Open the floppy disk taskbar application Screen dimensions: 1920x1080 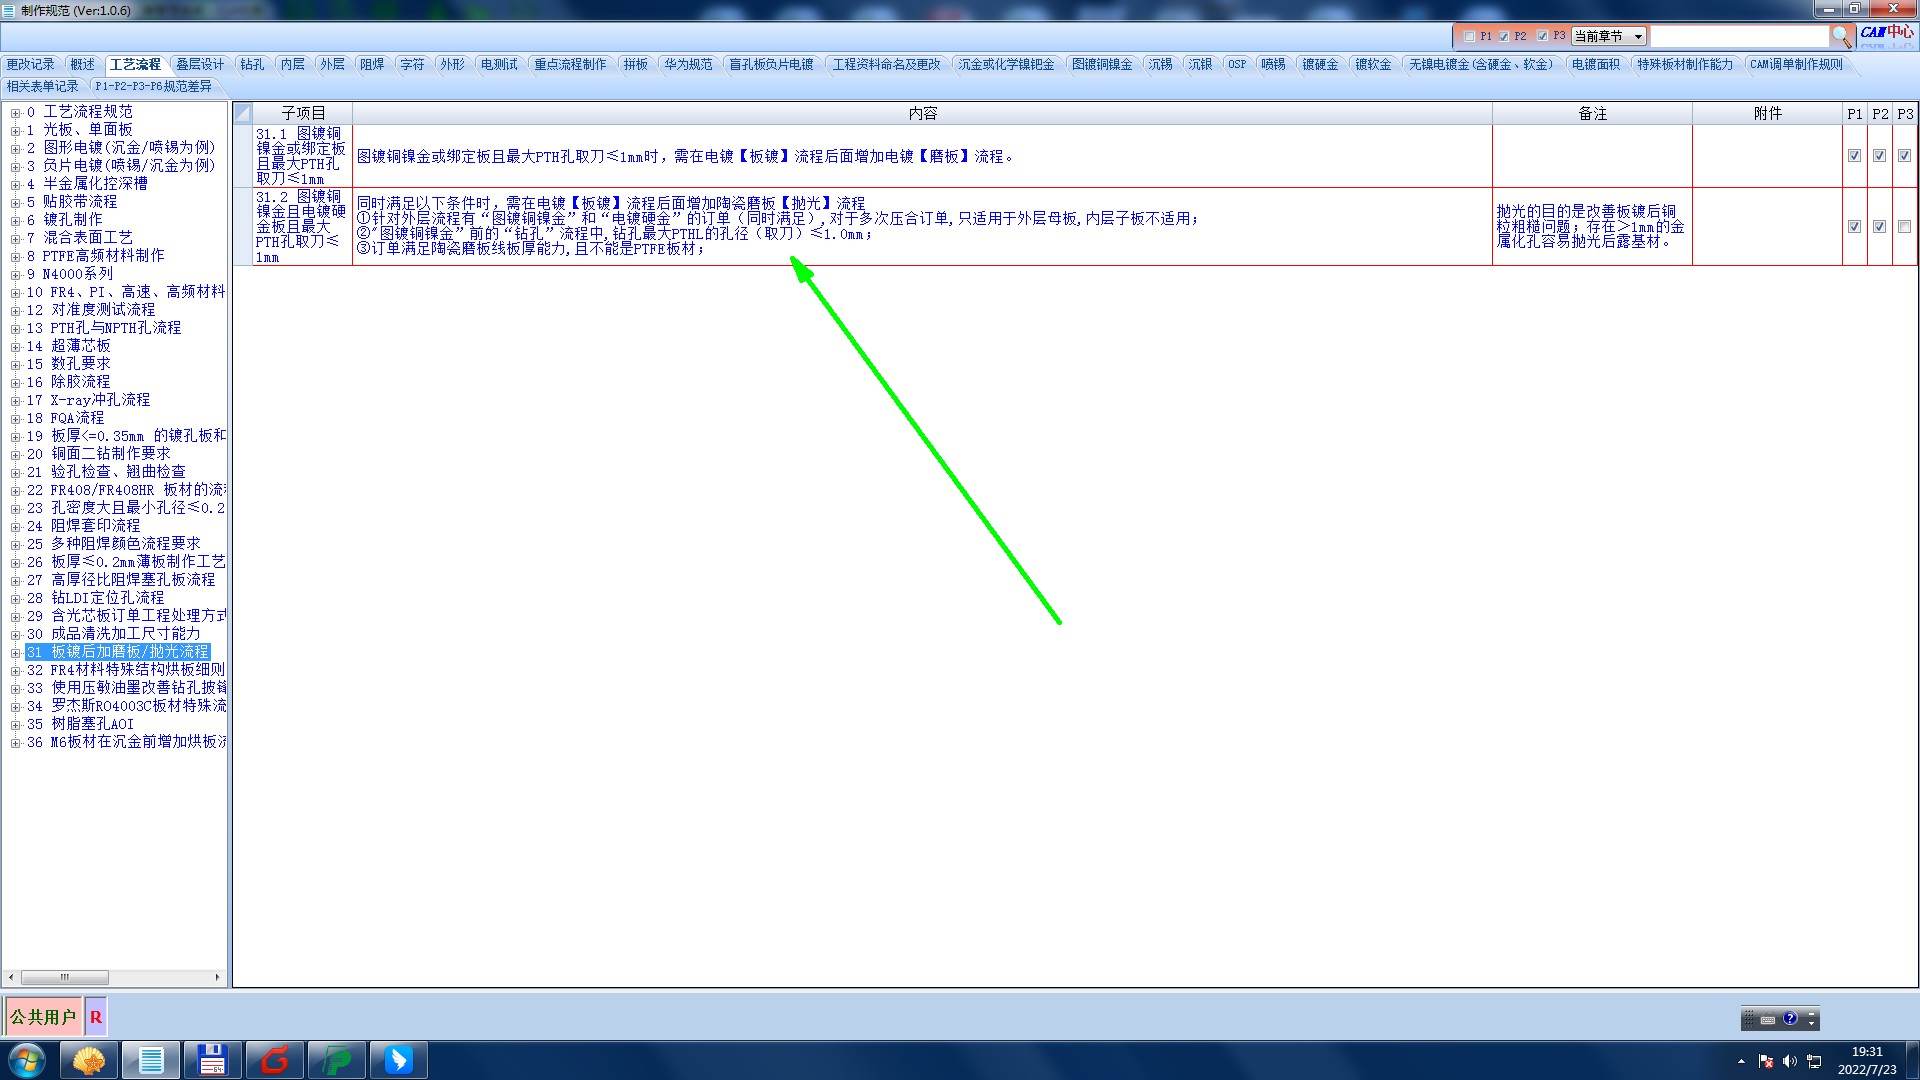click(212, 1060)
